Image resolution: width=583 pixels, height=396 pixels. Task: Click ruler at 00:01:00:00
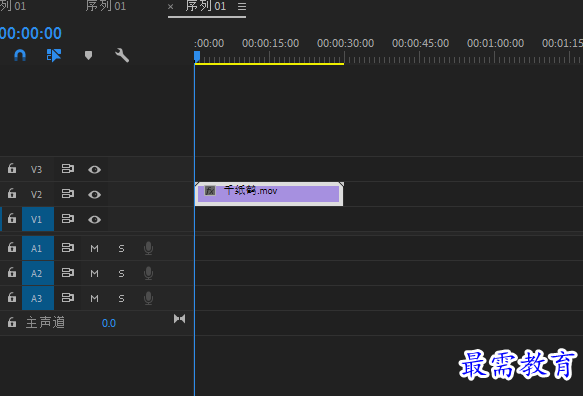495,44
